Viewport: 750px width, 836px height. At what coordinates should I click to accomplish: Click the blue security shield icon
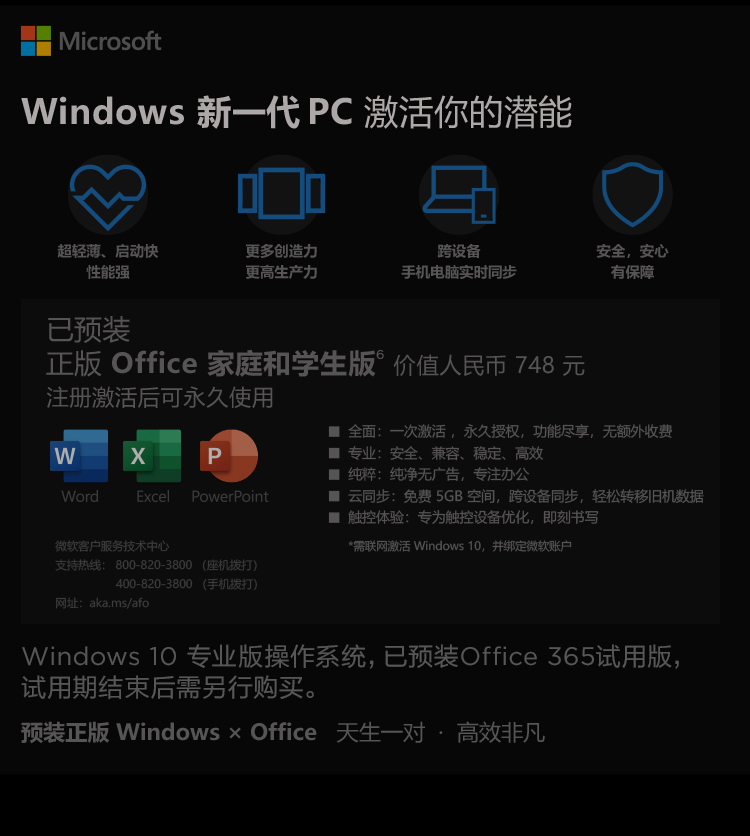pyautogui.click(x=632, y=194)
